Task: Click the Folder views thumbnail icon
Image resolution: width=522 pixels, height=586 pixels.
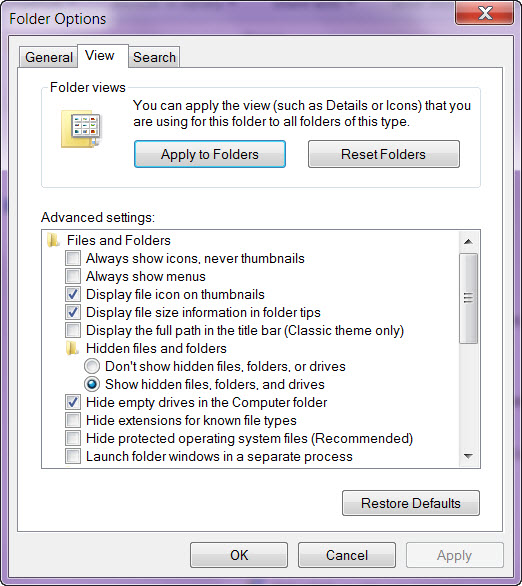Action: [x=81, y=128]
